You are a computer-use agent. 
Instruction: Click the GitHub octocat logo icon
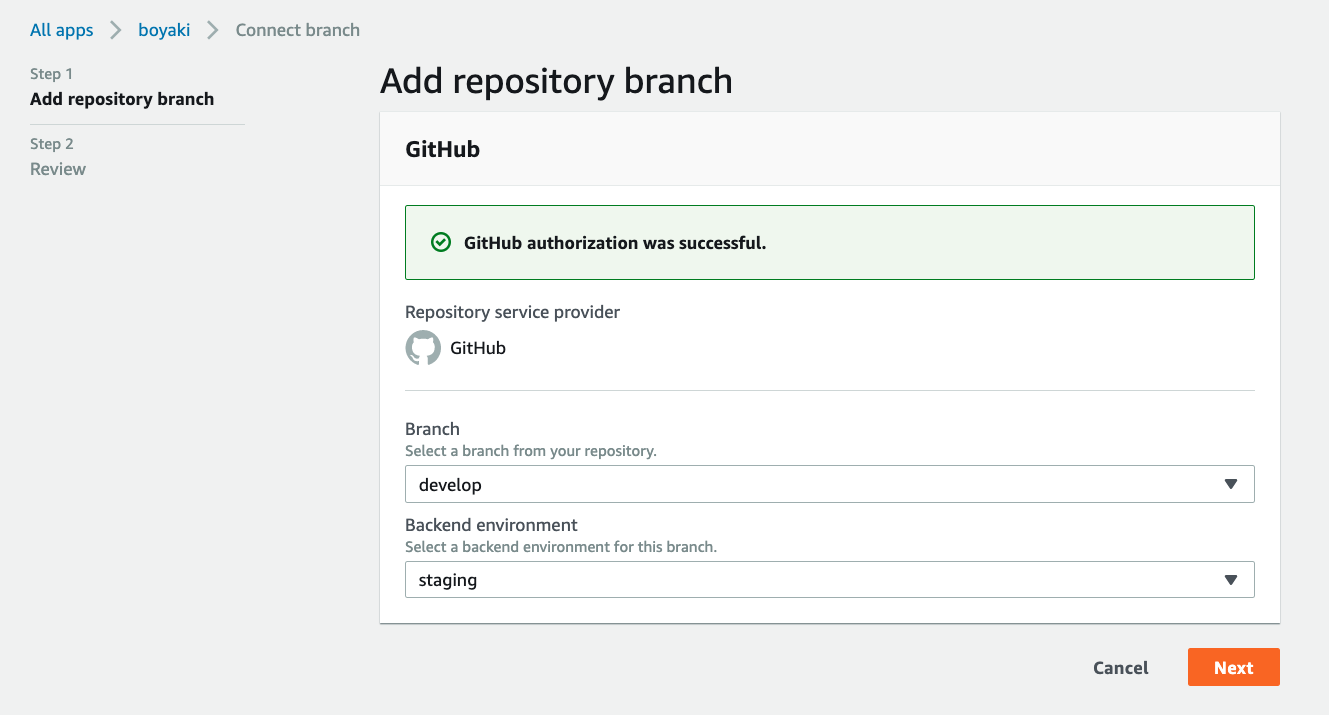pyautogui.click(x=423, y=348)
